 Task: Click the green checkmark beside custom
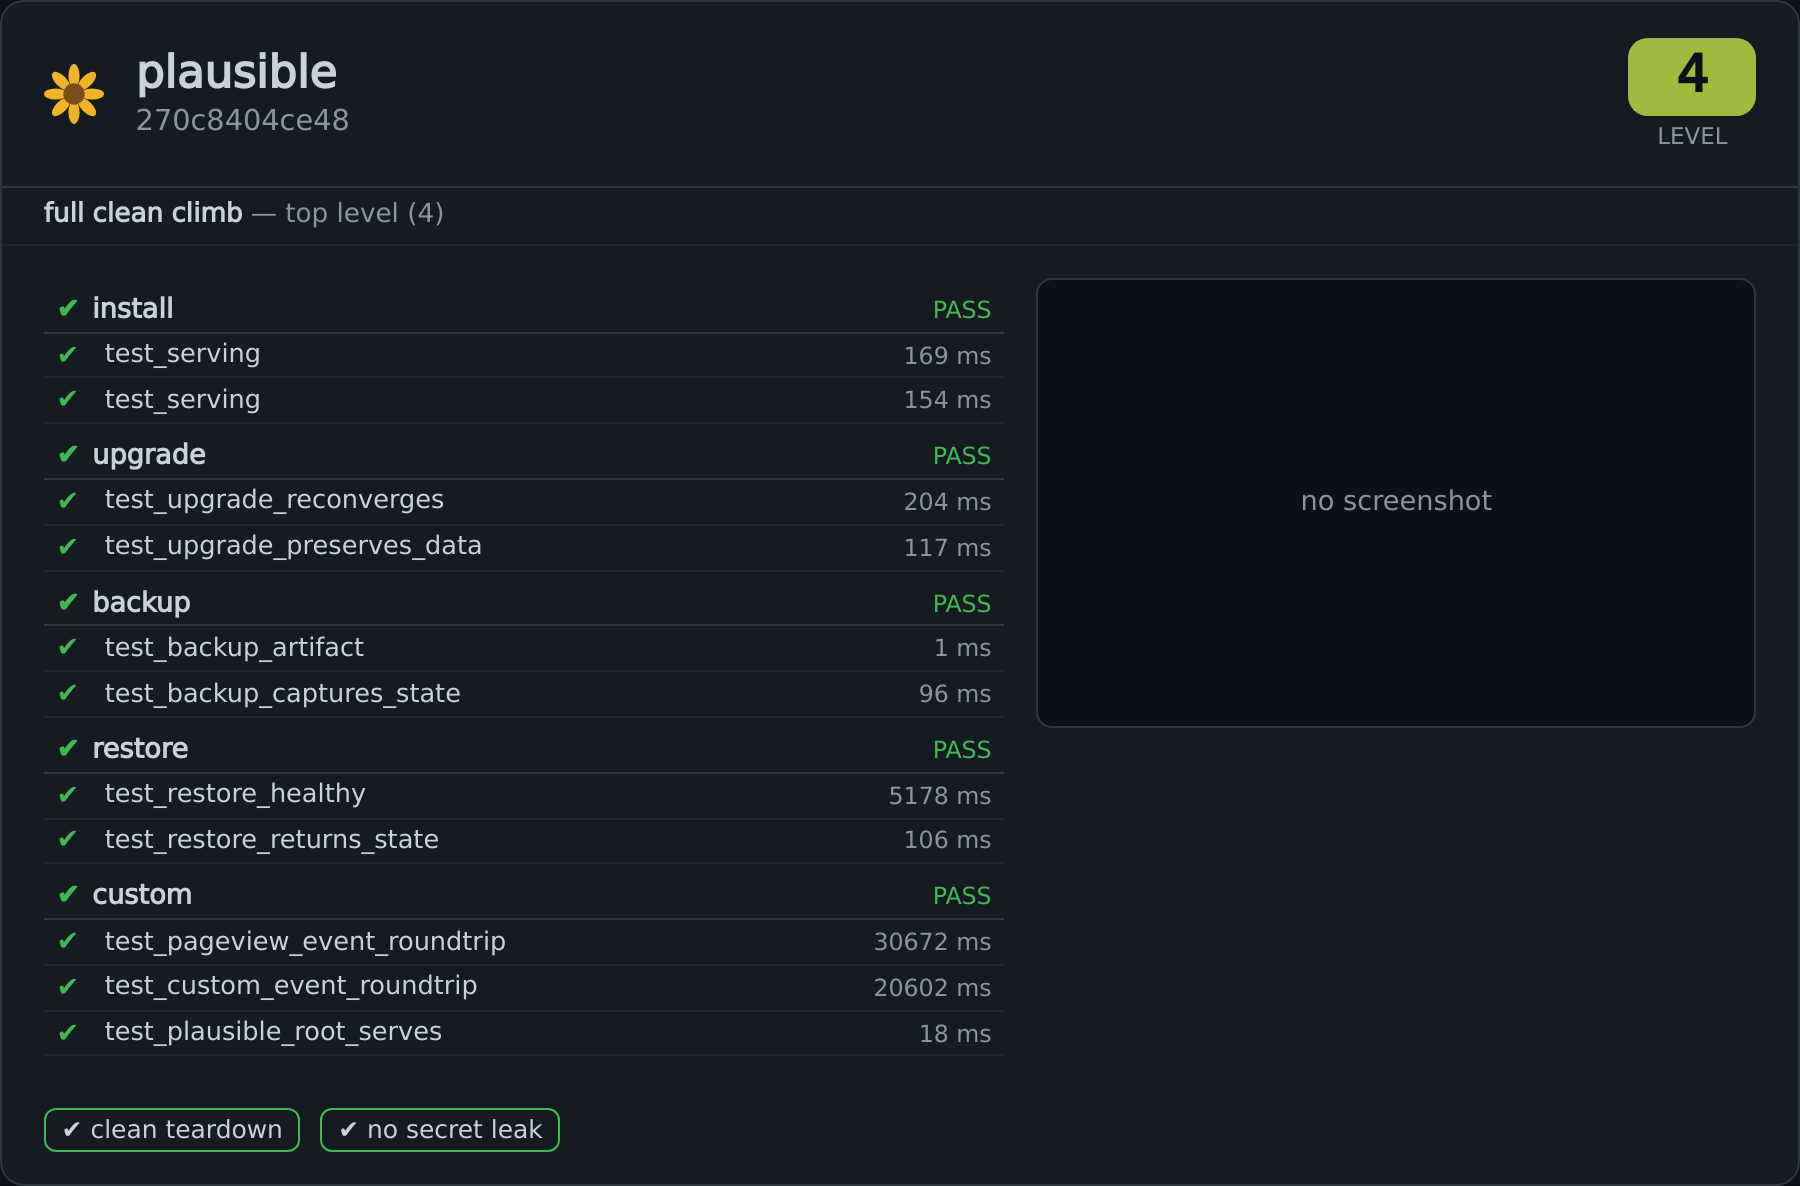(68, 894)
